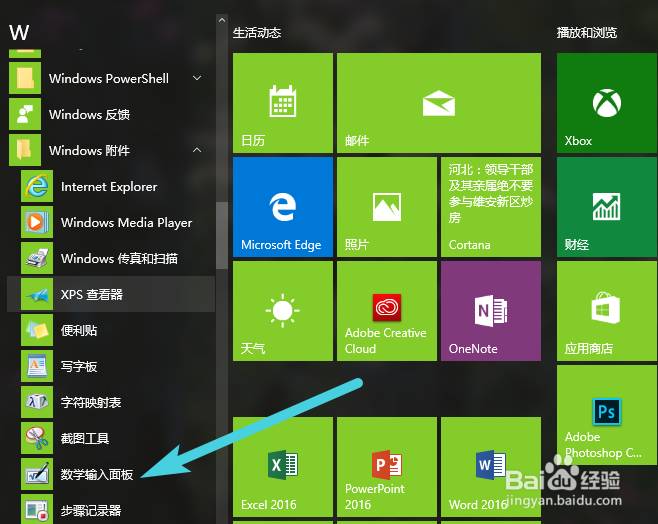Select the Internet Explorer text label
Image resolution: width=658 pixels, height=524 pixels.
(x=109, y=187)
